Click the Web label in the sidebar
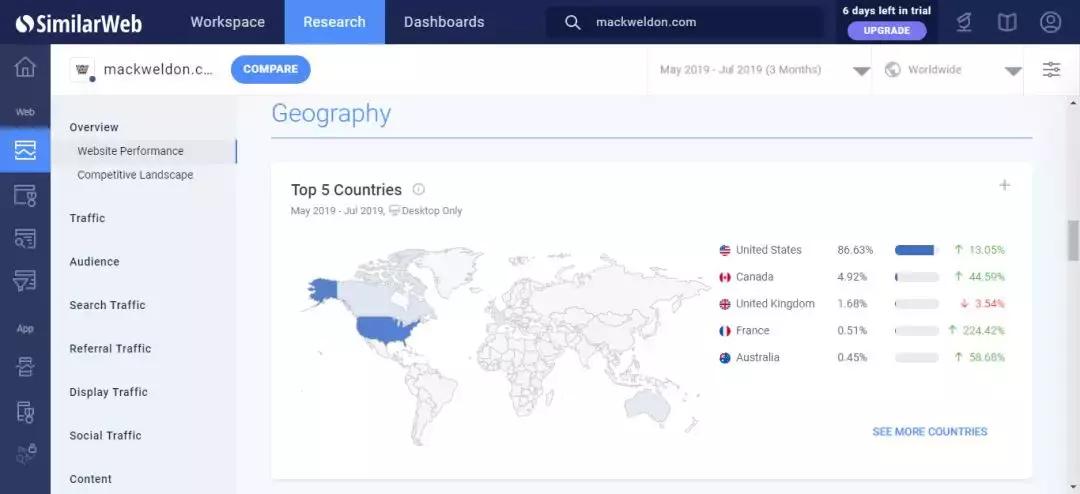 click(25, 112)
